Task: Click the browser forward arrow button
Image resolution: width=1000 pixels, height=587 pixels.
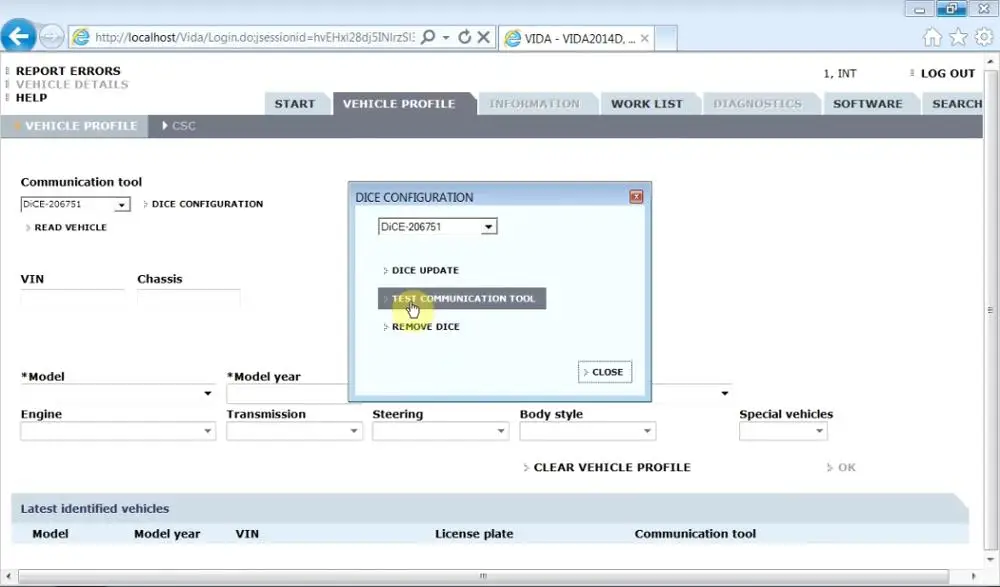Action: coord(51,36)
